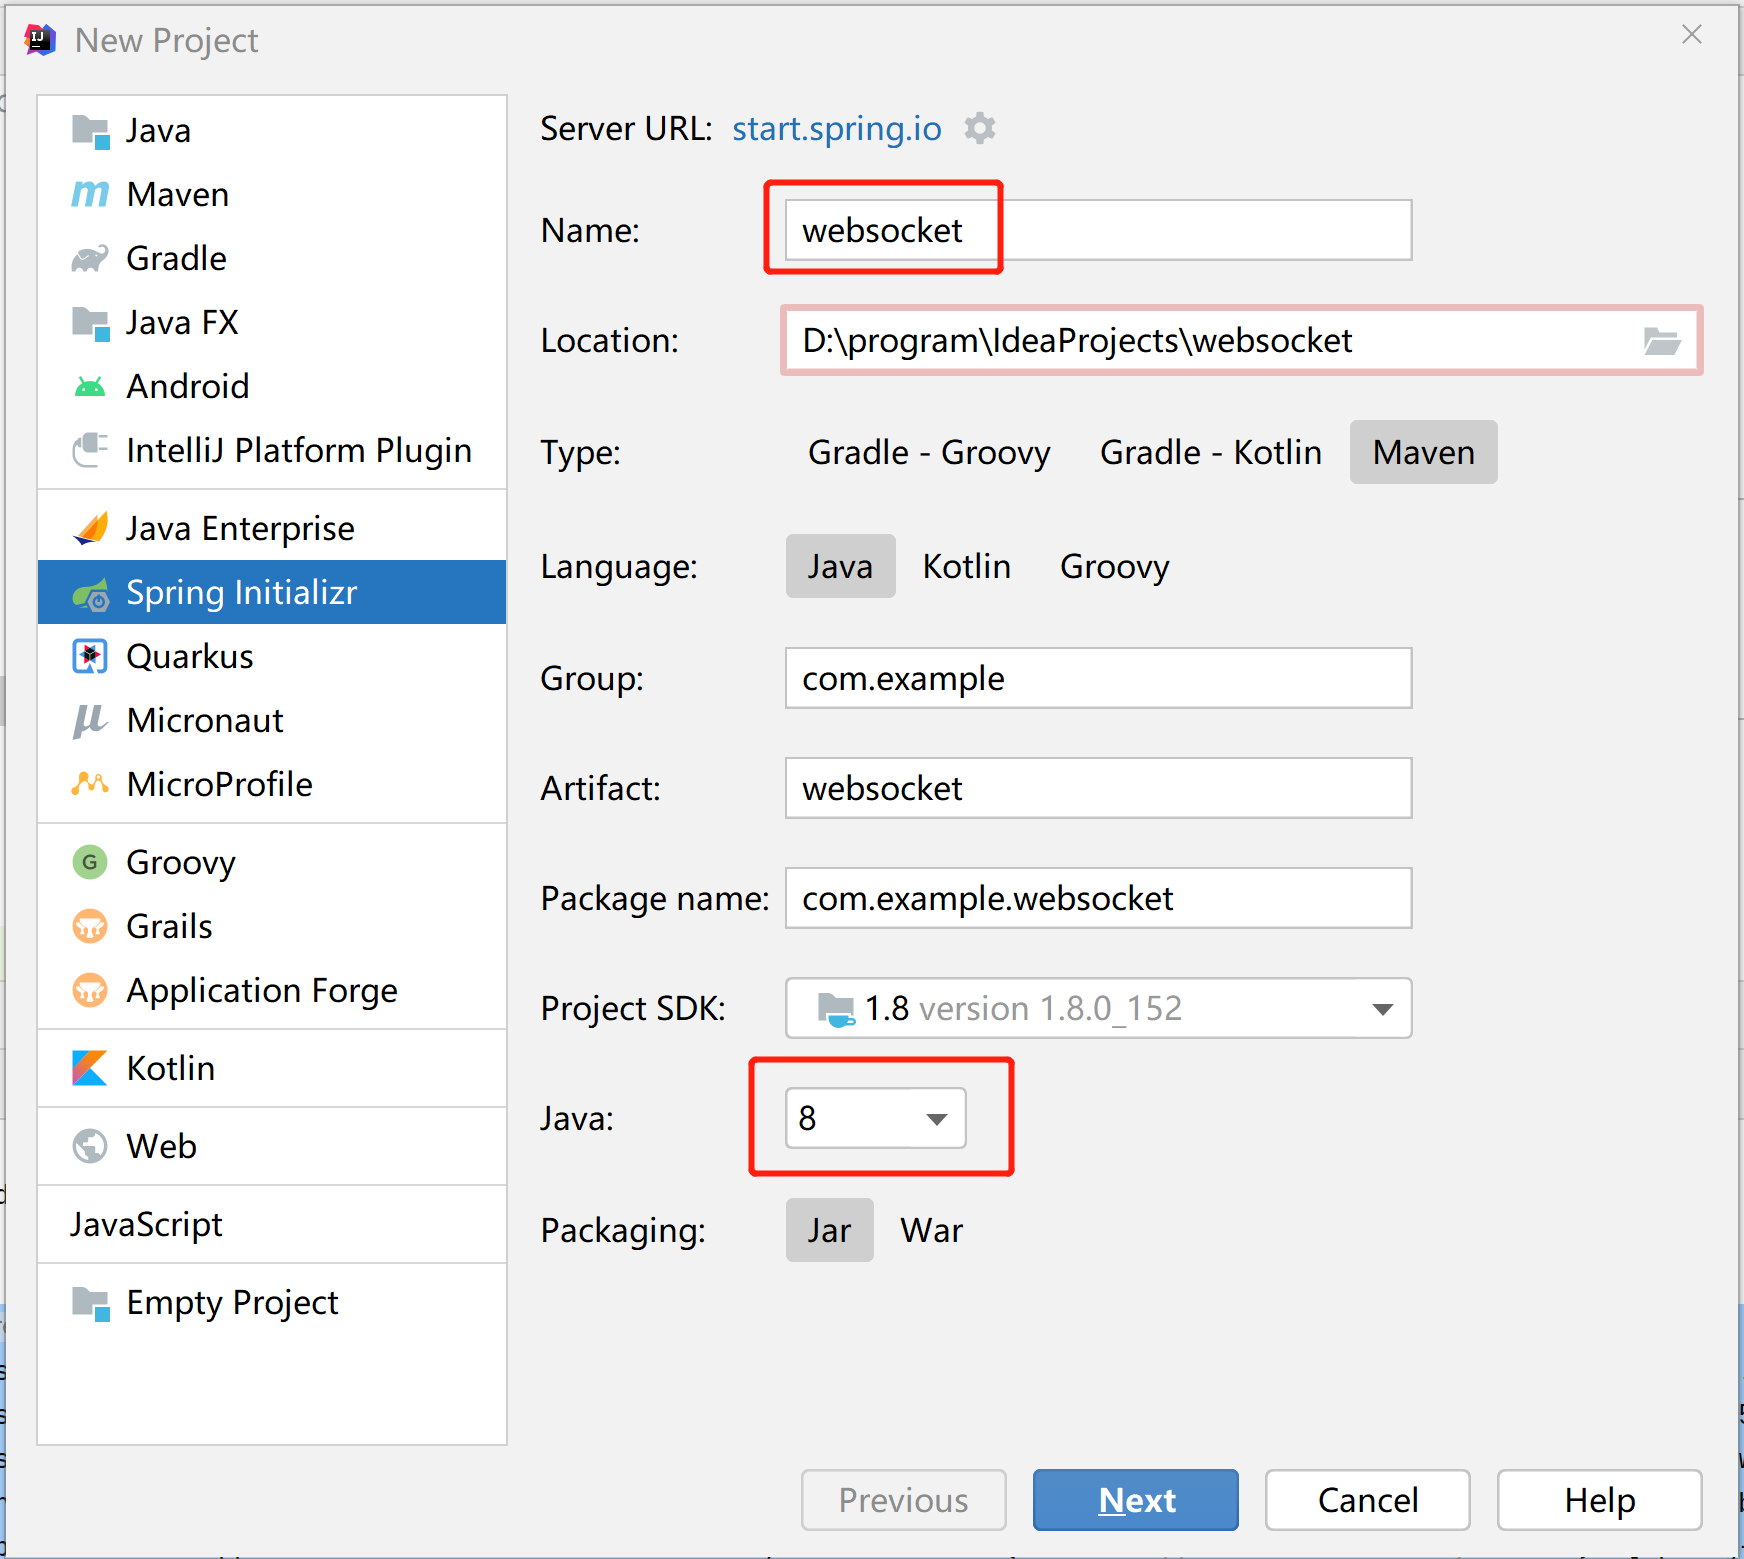
Task: Select Gradle - Groovy project type
Action: [x=929, y=452]
